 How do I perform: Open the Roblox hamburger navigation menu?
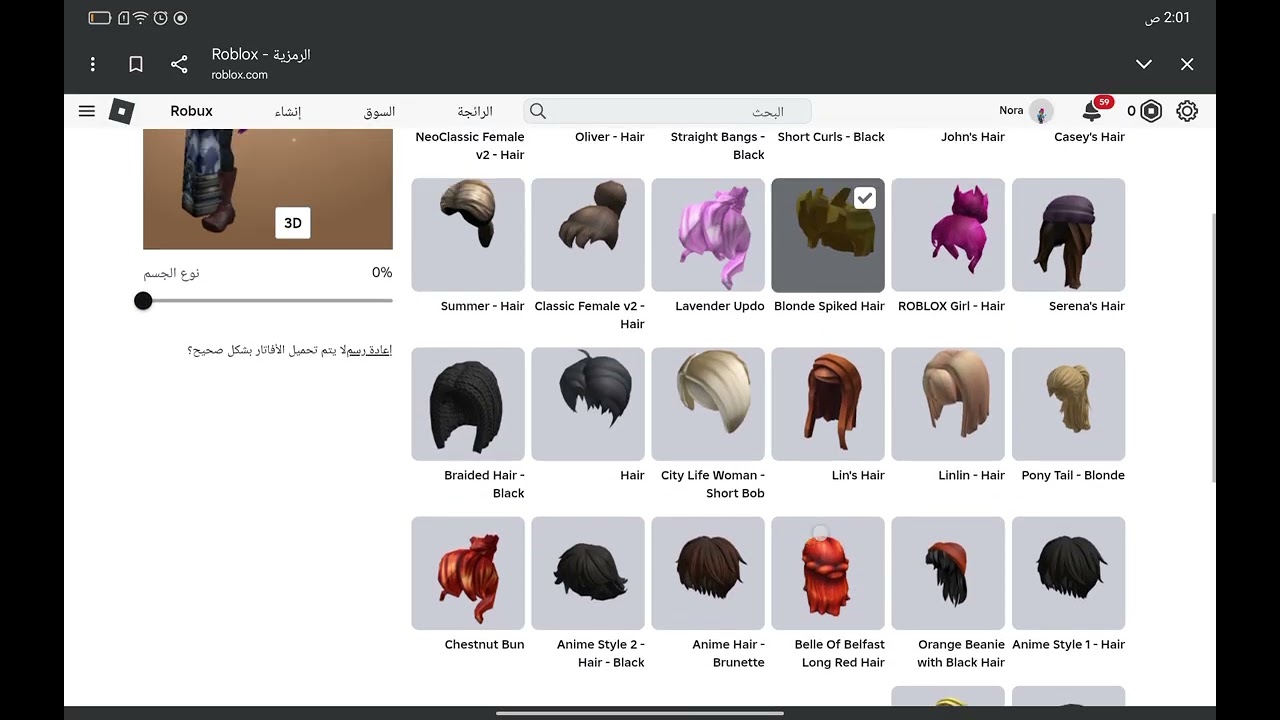tap(87, 111)
